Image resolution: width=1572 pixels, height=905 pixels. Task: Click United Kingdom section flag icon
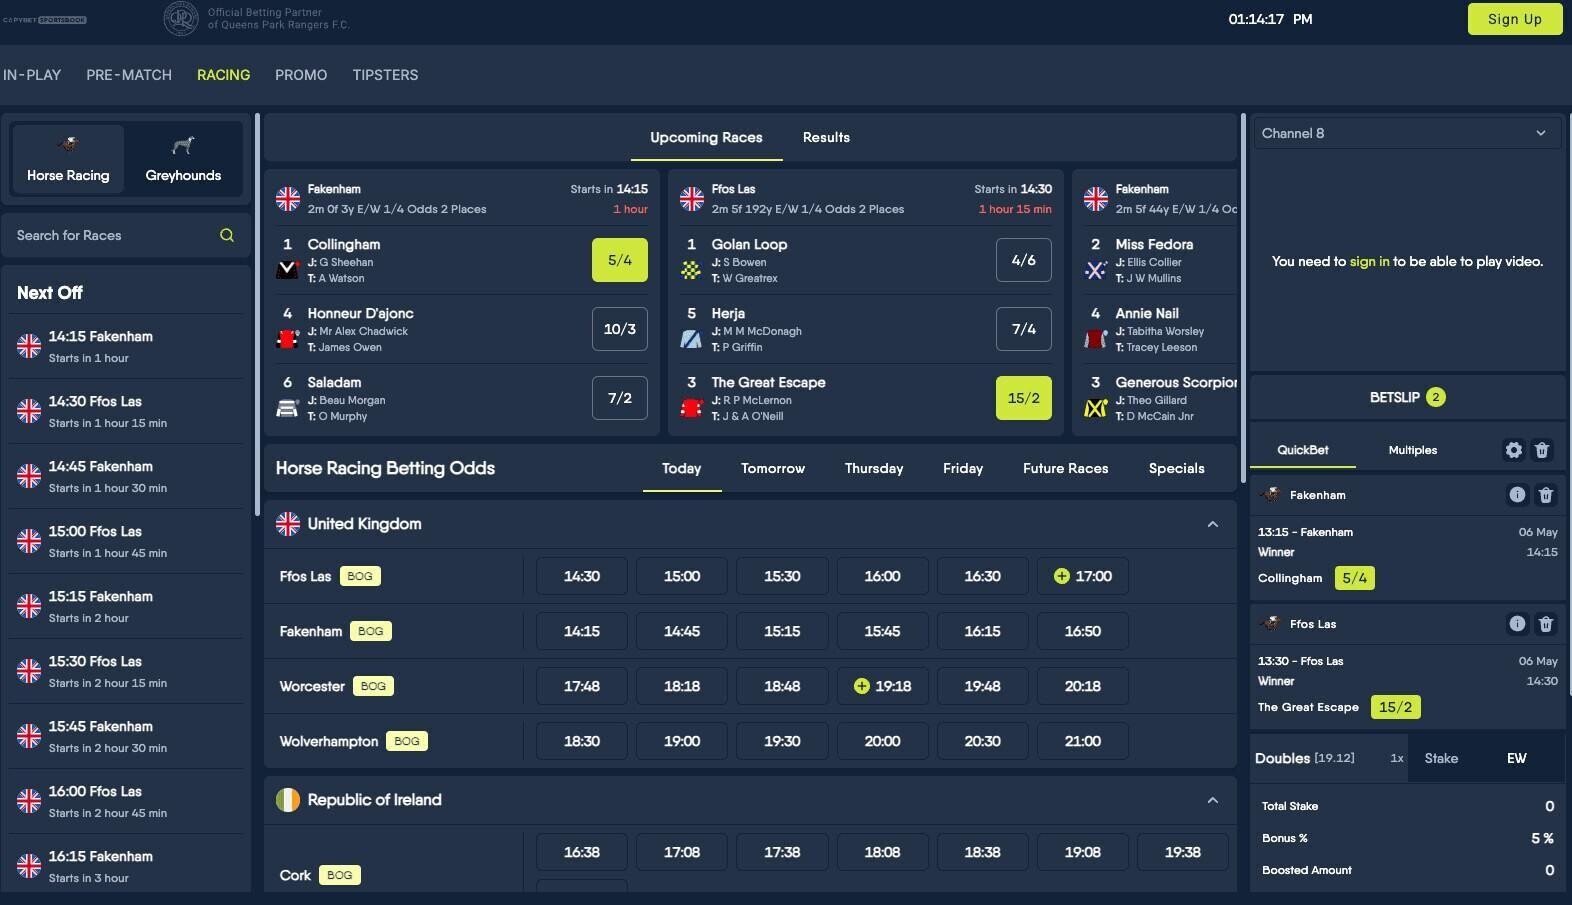pos(288,524)
